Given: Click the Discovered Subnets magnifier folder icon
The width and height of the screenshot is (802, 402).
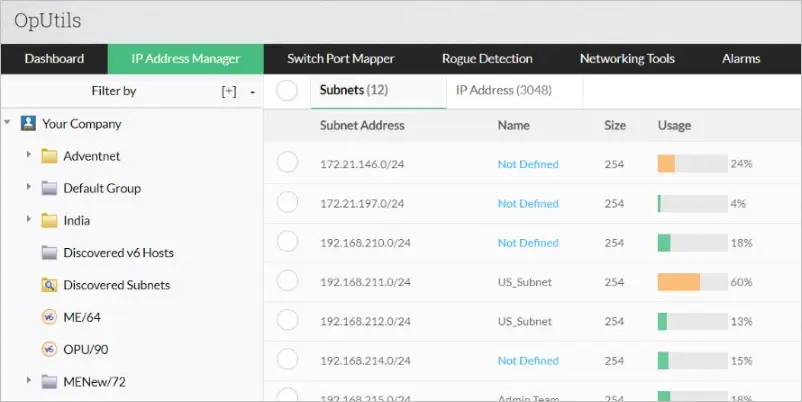Looking at the screenshot, I should 49,284.
